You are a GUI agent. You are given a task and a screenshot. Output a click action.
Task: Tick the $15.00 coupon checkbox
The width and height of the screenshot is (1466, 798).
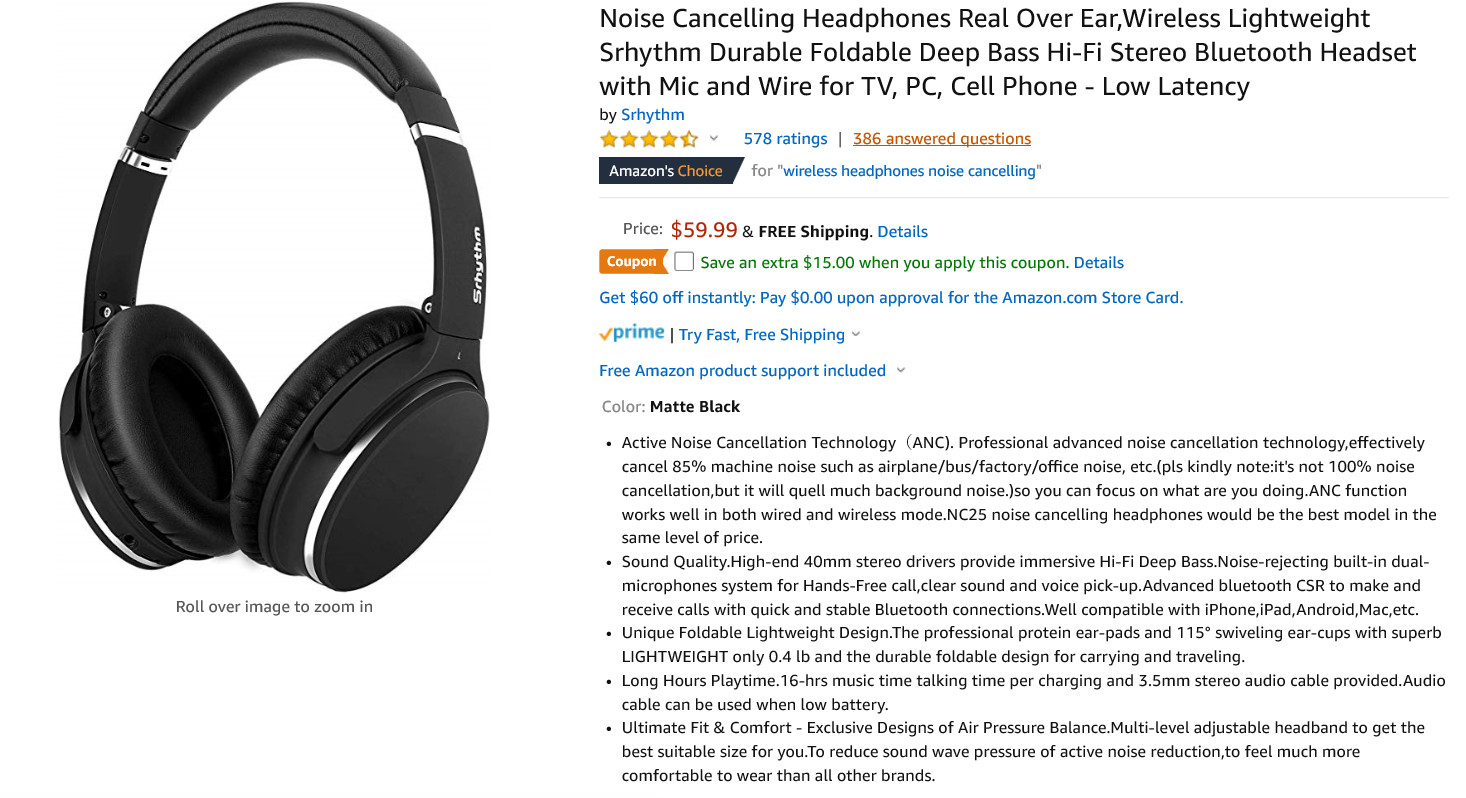[684, 262]
